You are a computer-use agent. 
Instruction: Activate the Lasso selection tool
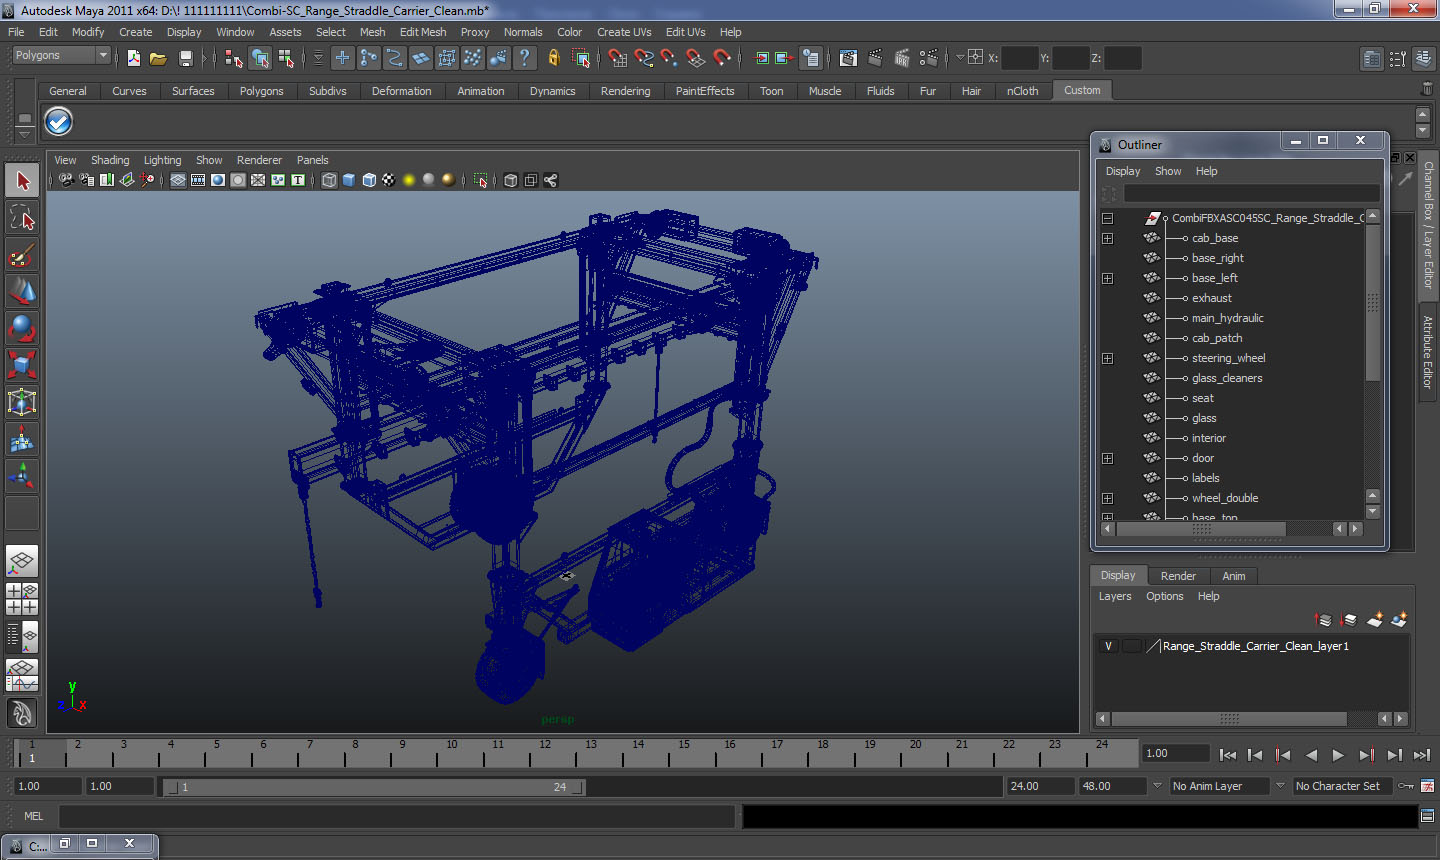[22, 217]
